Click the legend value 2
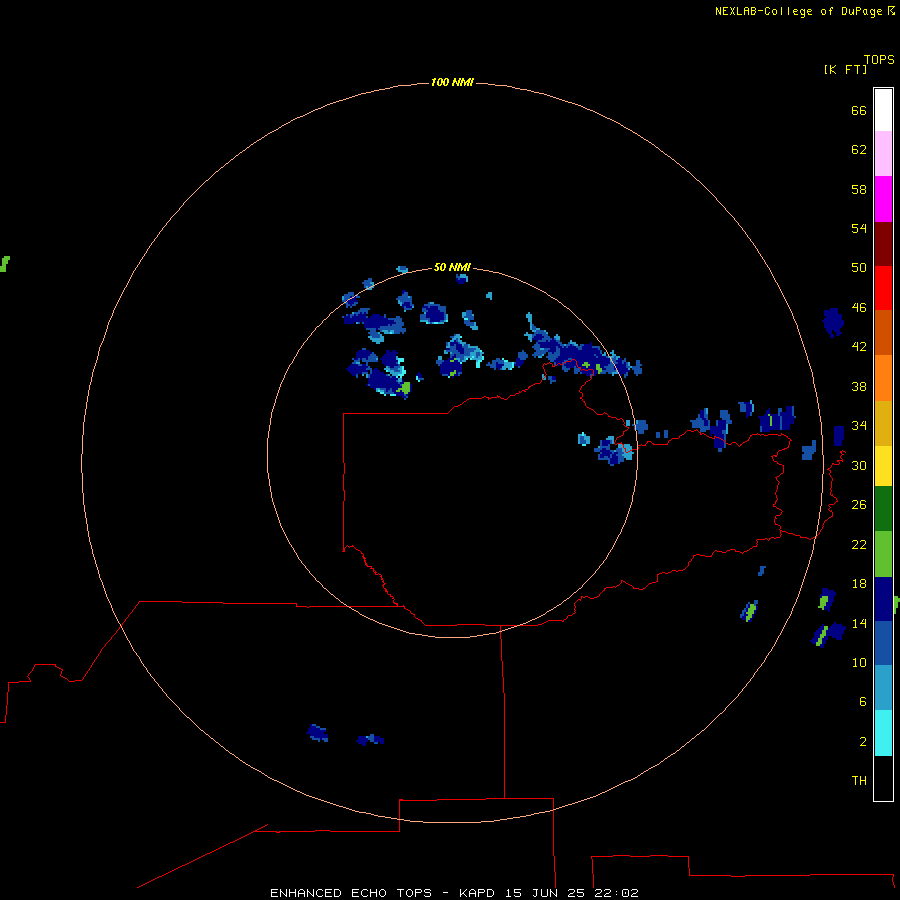Screen dimensions: 900x900 point(863,741)
